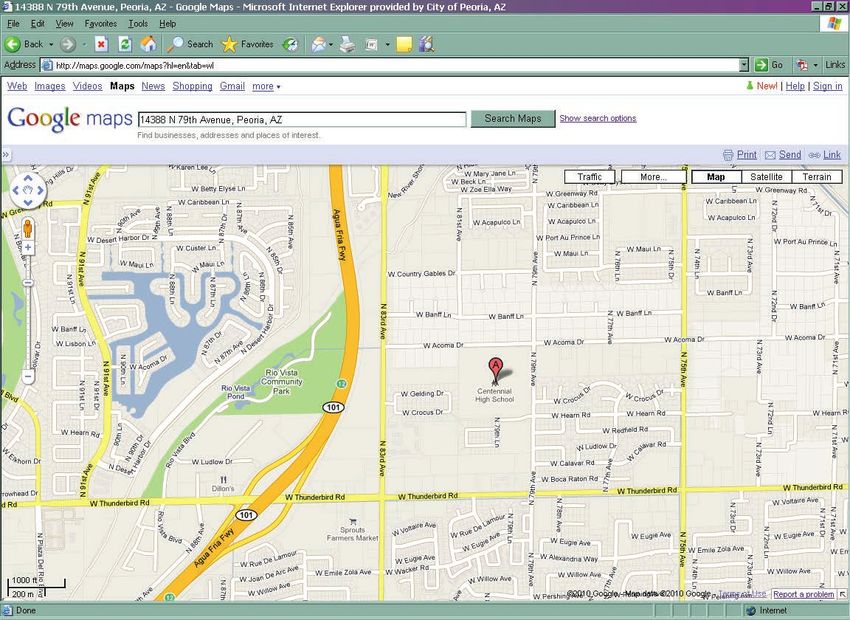The image size is (850, 620).
Task: Toggle the Traffic map overlay
Action: tap(590, 177)
